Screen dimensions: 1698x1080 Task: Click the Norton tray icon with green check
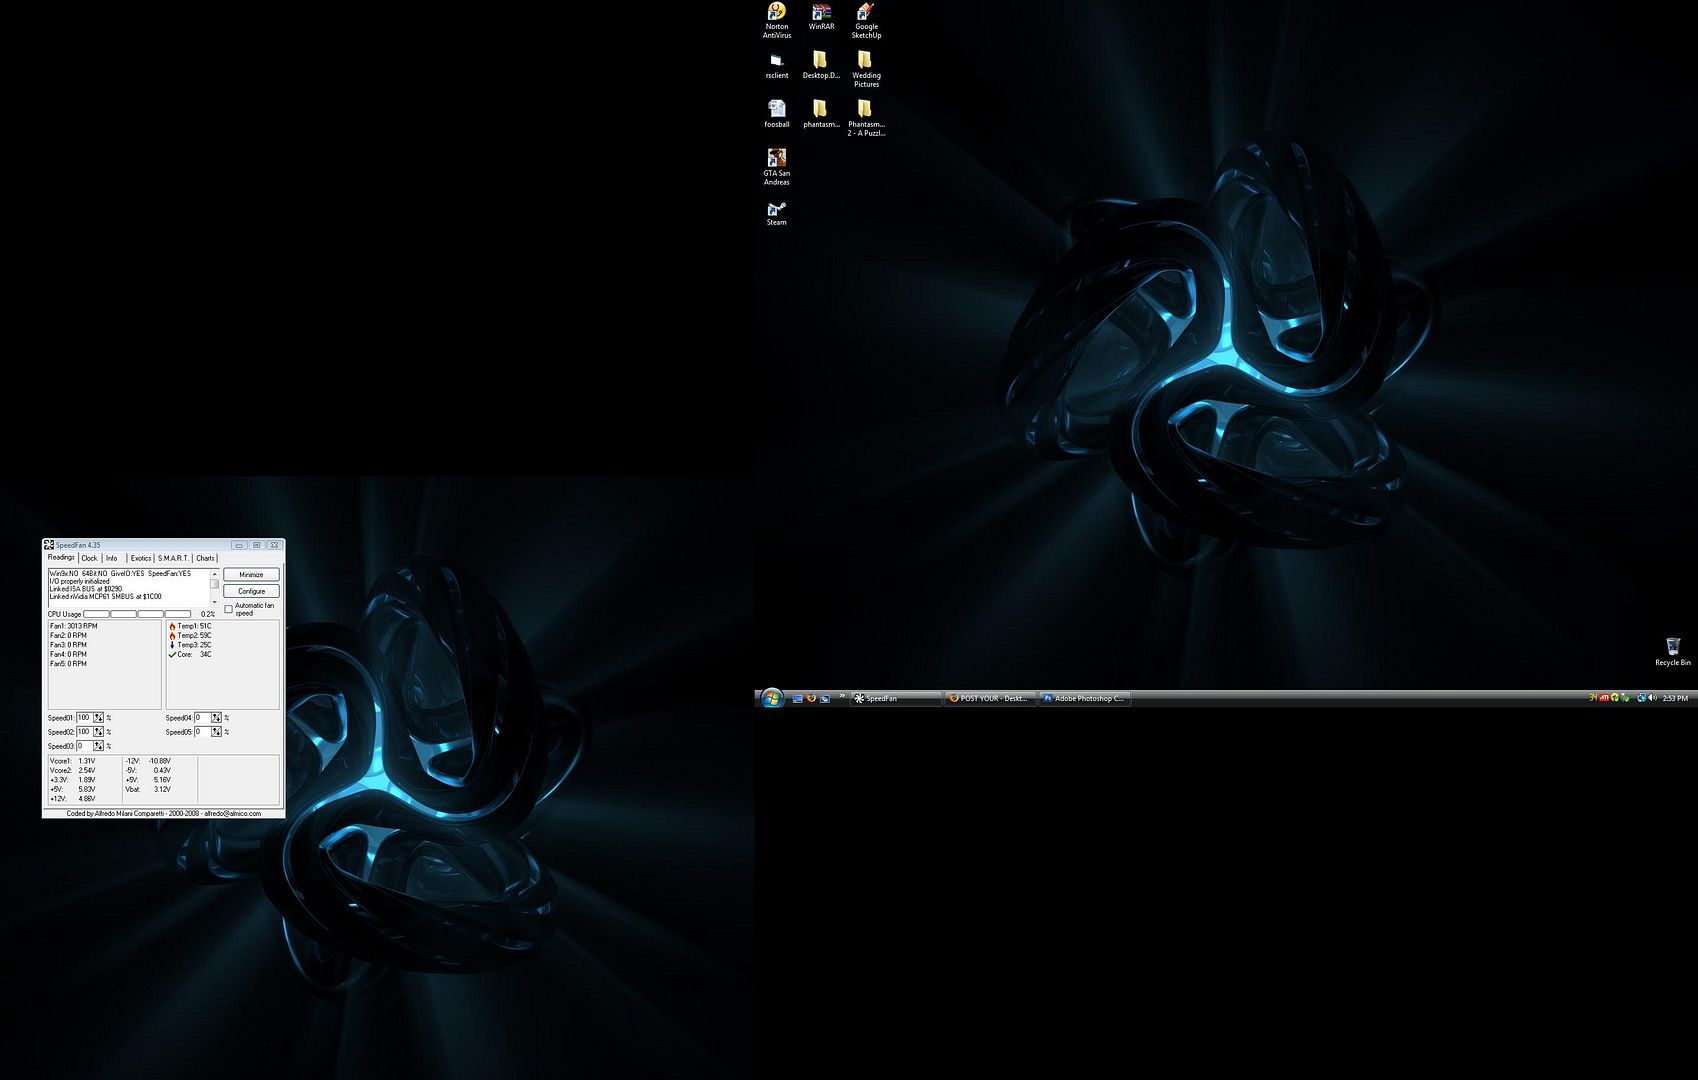tap(1615, 698)
